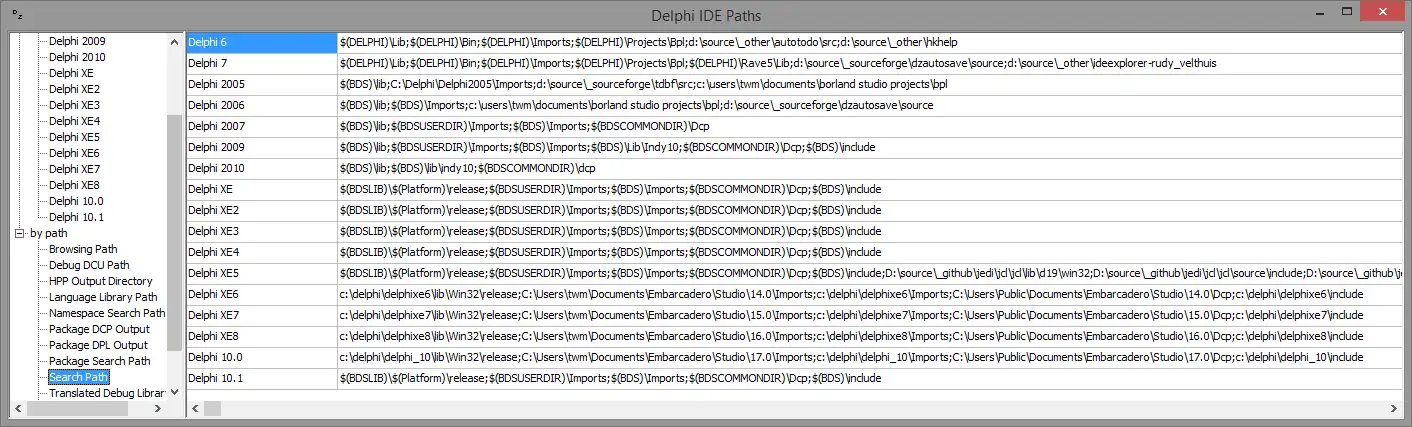Select Delphi XE in the tree
The width and height of the screenshot is (1412, 427).
tap(71, 73)
